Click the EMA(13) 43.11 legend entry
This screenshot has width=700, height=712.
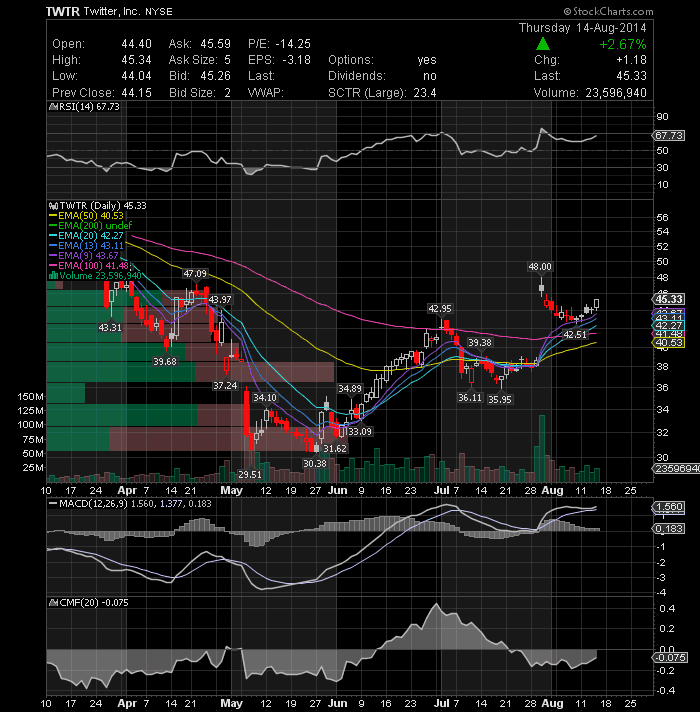click(86, 246)
